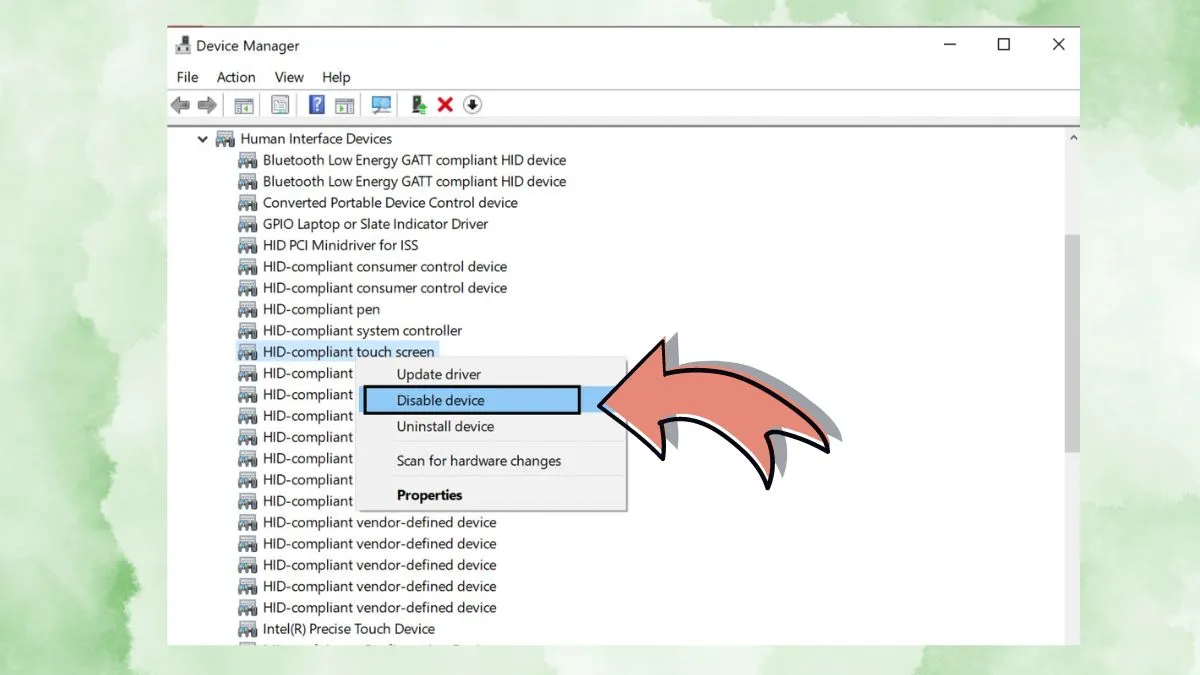Click the red X uninstall device icon
1200x675 pixels.
tap(446, 105)
